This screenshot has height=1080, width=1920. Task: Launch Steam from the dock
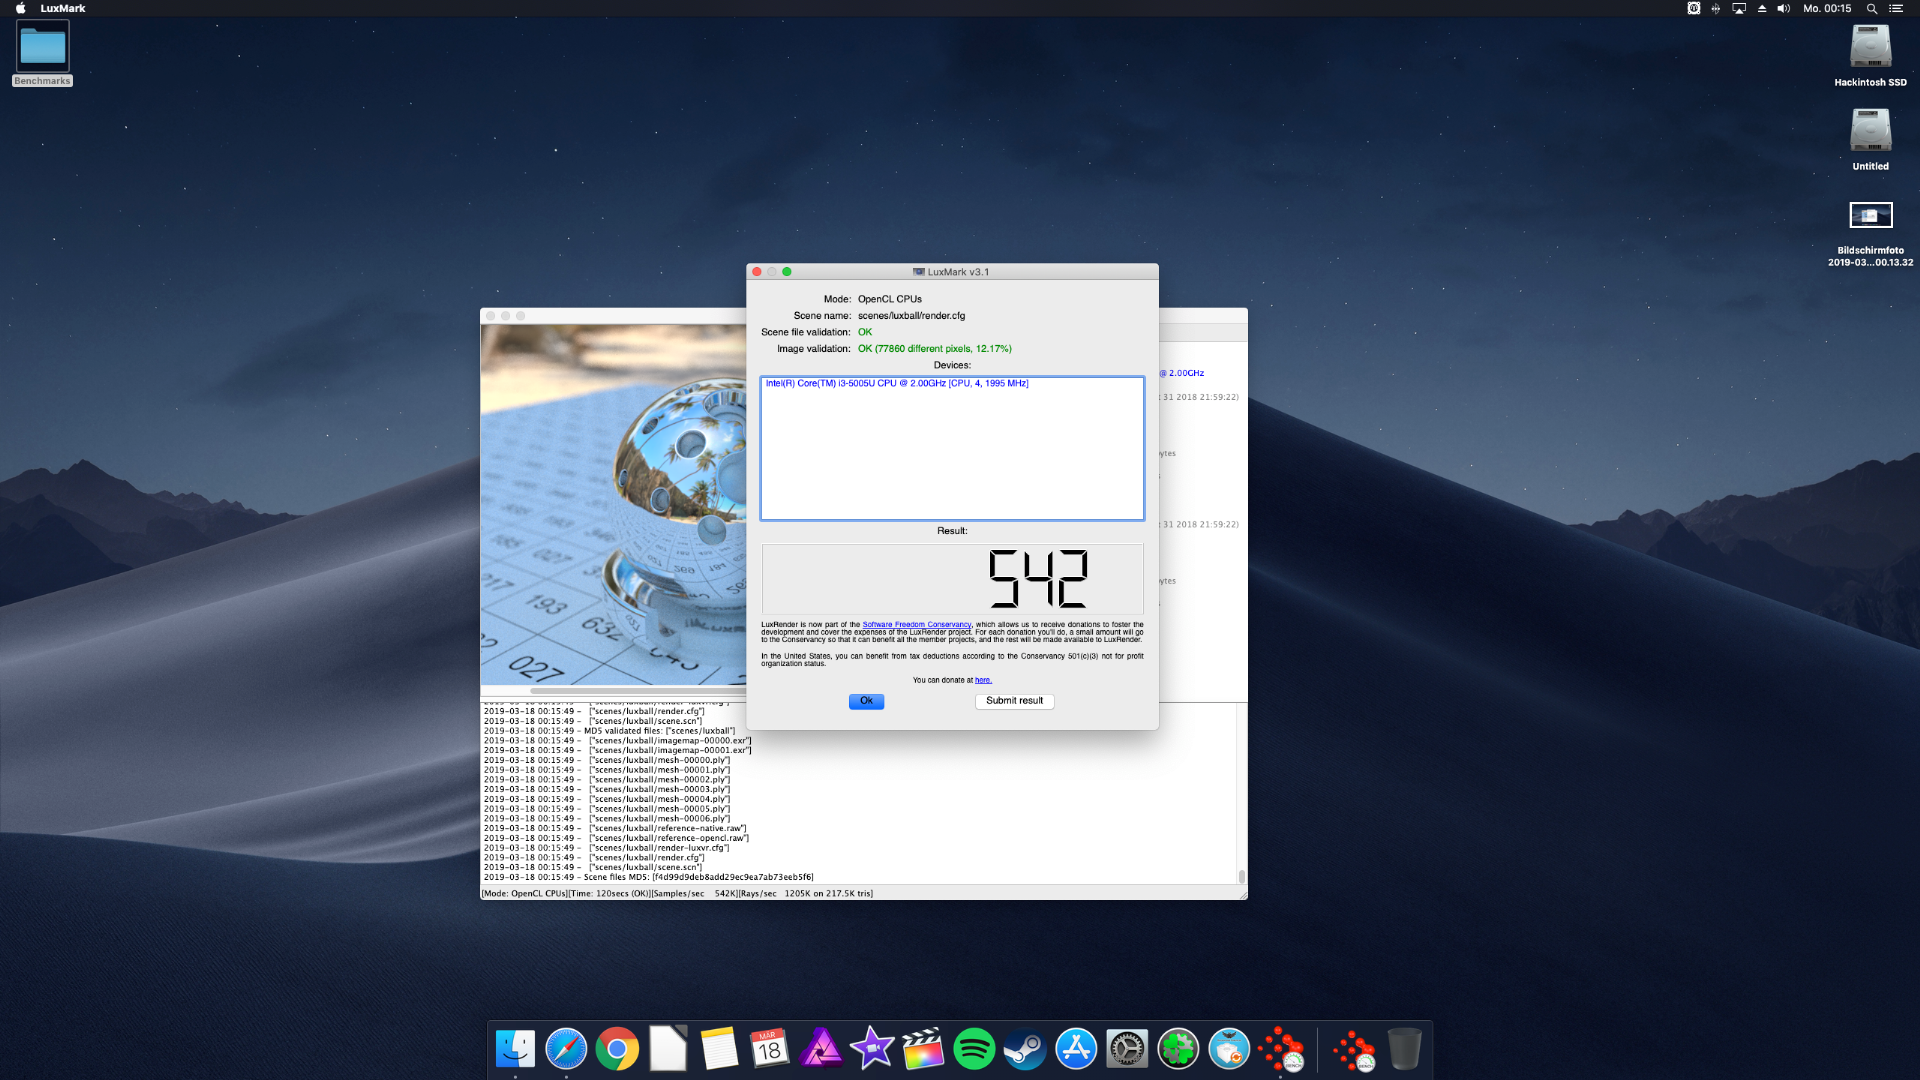click(x=1025, y=1049)
